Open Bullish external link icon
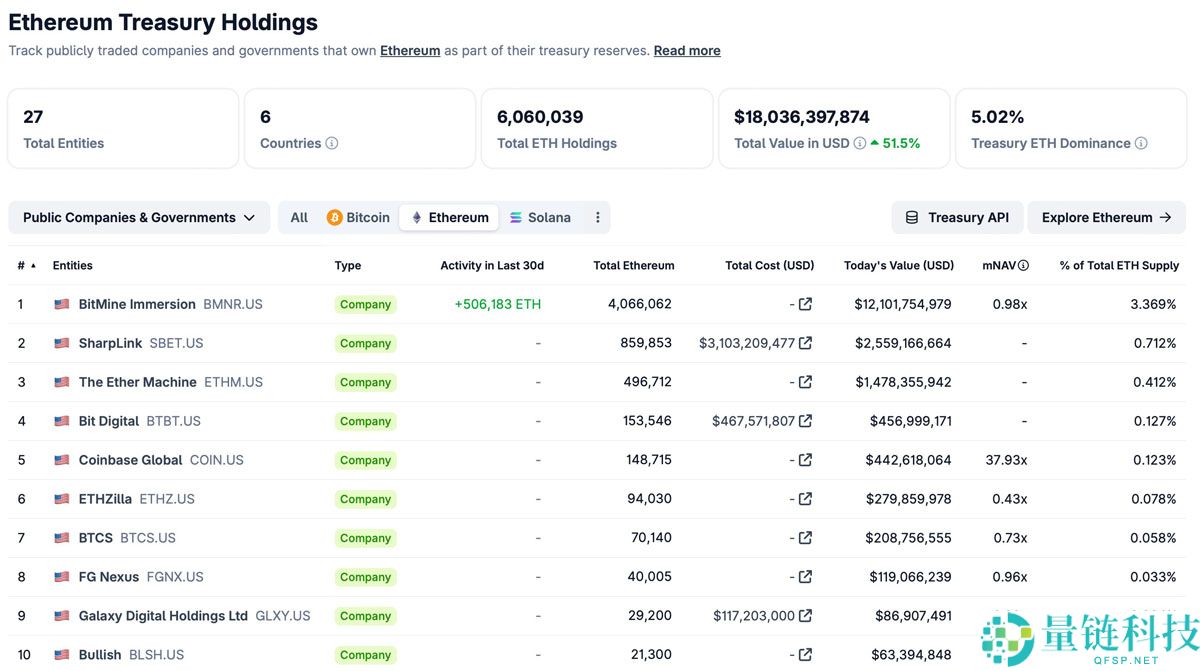 (805, 655)
